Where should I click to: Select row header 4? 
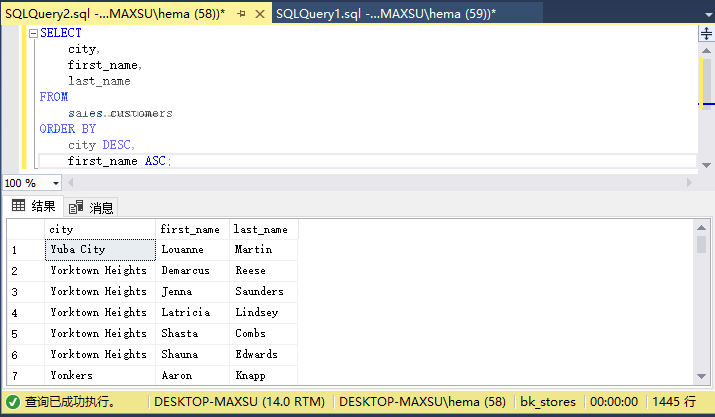point(26,313)
